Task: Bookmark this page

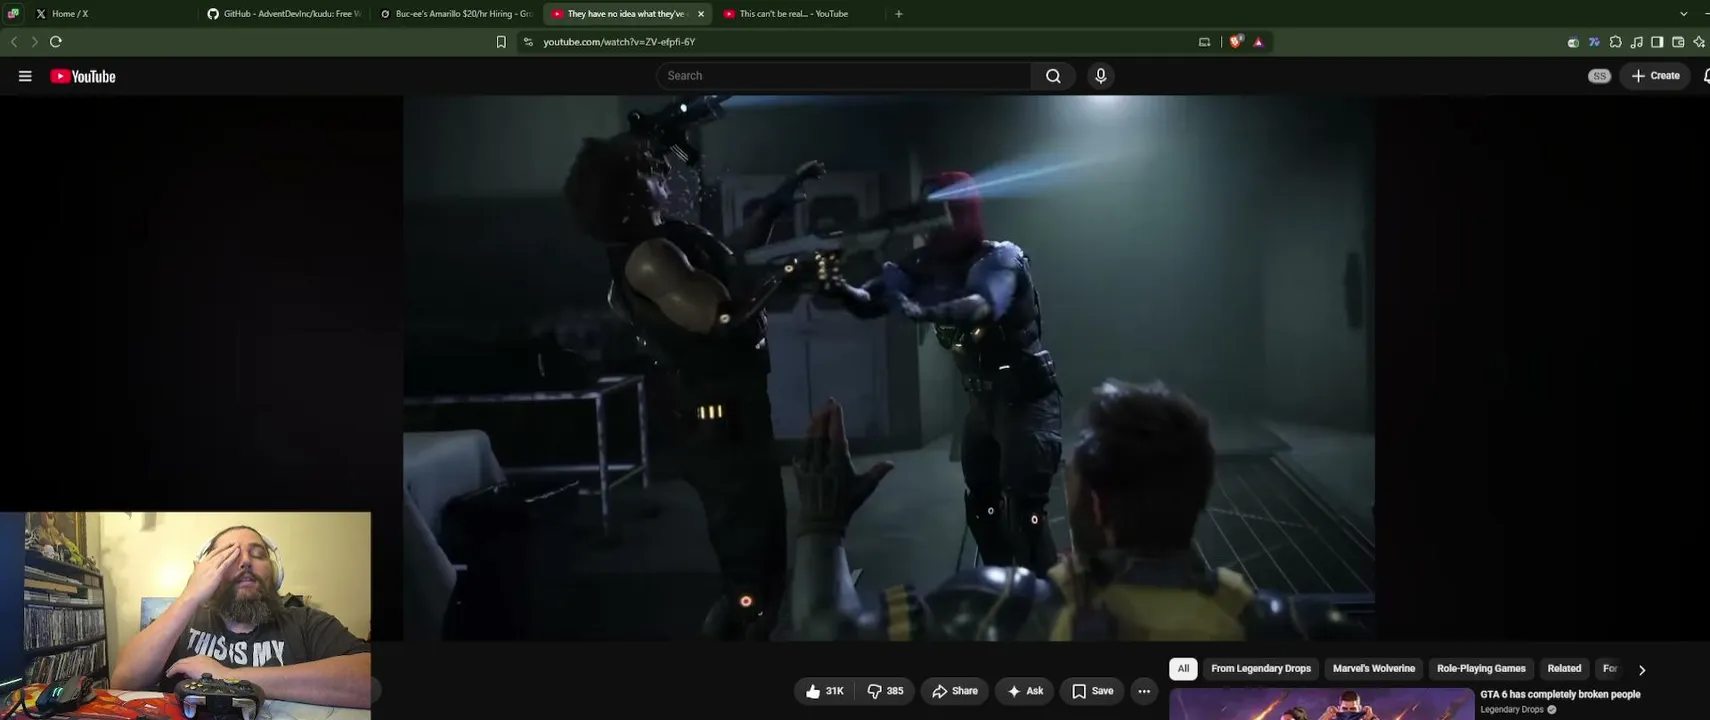Action: pyautogui.click(x=501, y=42)
